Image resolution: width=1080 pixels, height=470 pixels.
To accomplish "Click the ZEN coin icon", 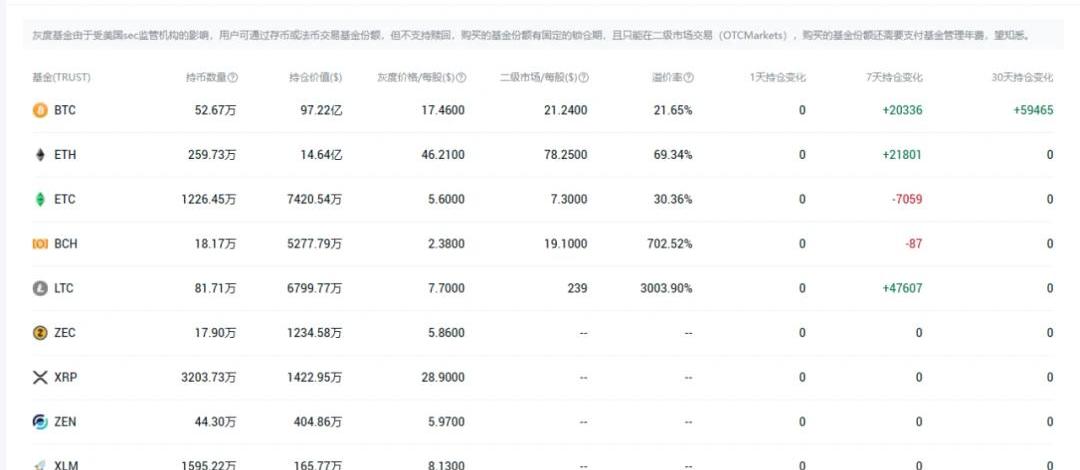I will coord(40,422).
